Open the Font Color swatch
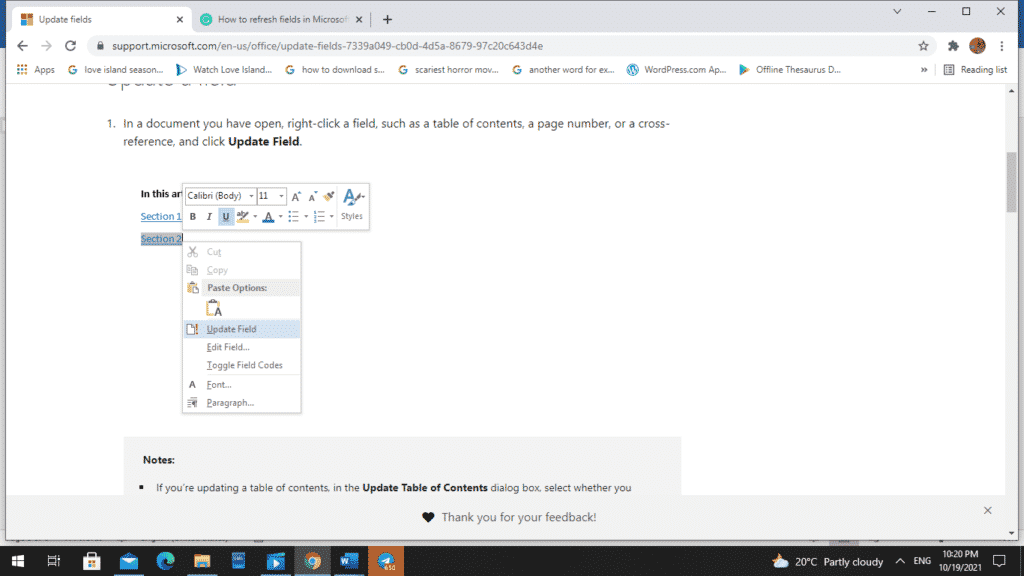This screenshot has height=576, width=1024. click(268, 216)
